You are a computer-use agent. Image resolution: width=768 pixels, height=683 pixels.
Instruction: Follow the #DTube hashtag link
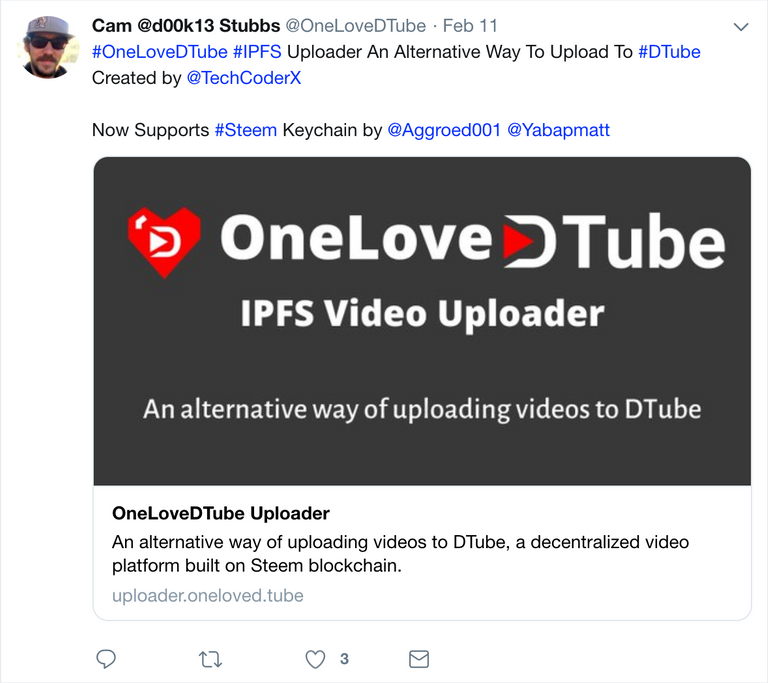pyautogui.click(x=669, y=52)
